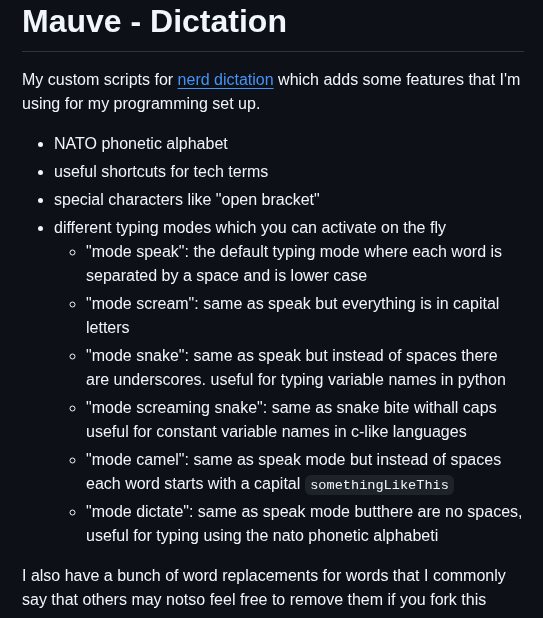Click the hollow bullet beside mode camel
The image size is (543, 618).
[73, 460]
